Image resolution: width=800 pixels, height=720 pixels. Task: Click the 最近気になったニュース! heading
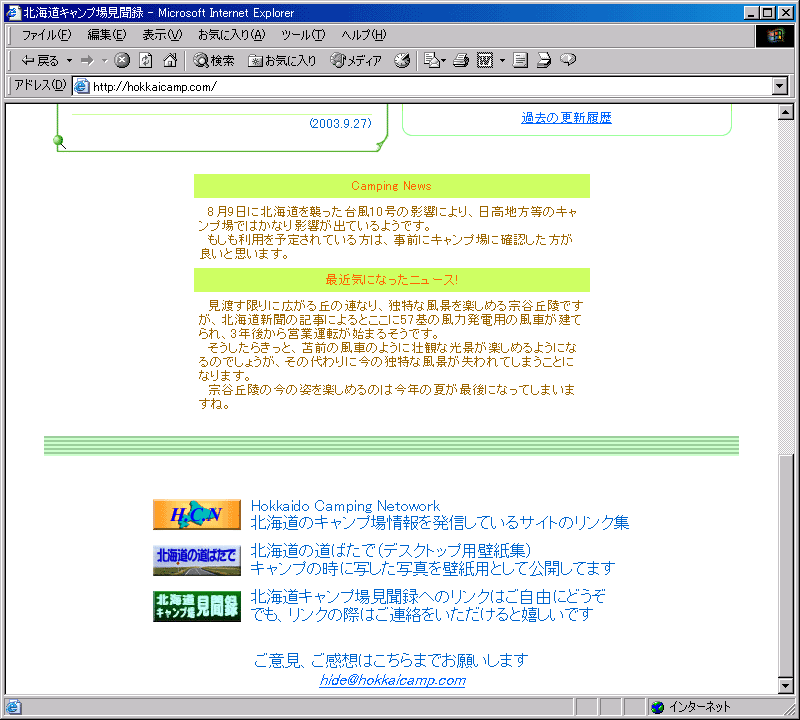tap(391, 280)
